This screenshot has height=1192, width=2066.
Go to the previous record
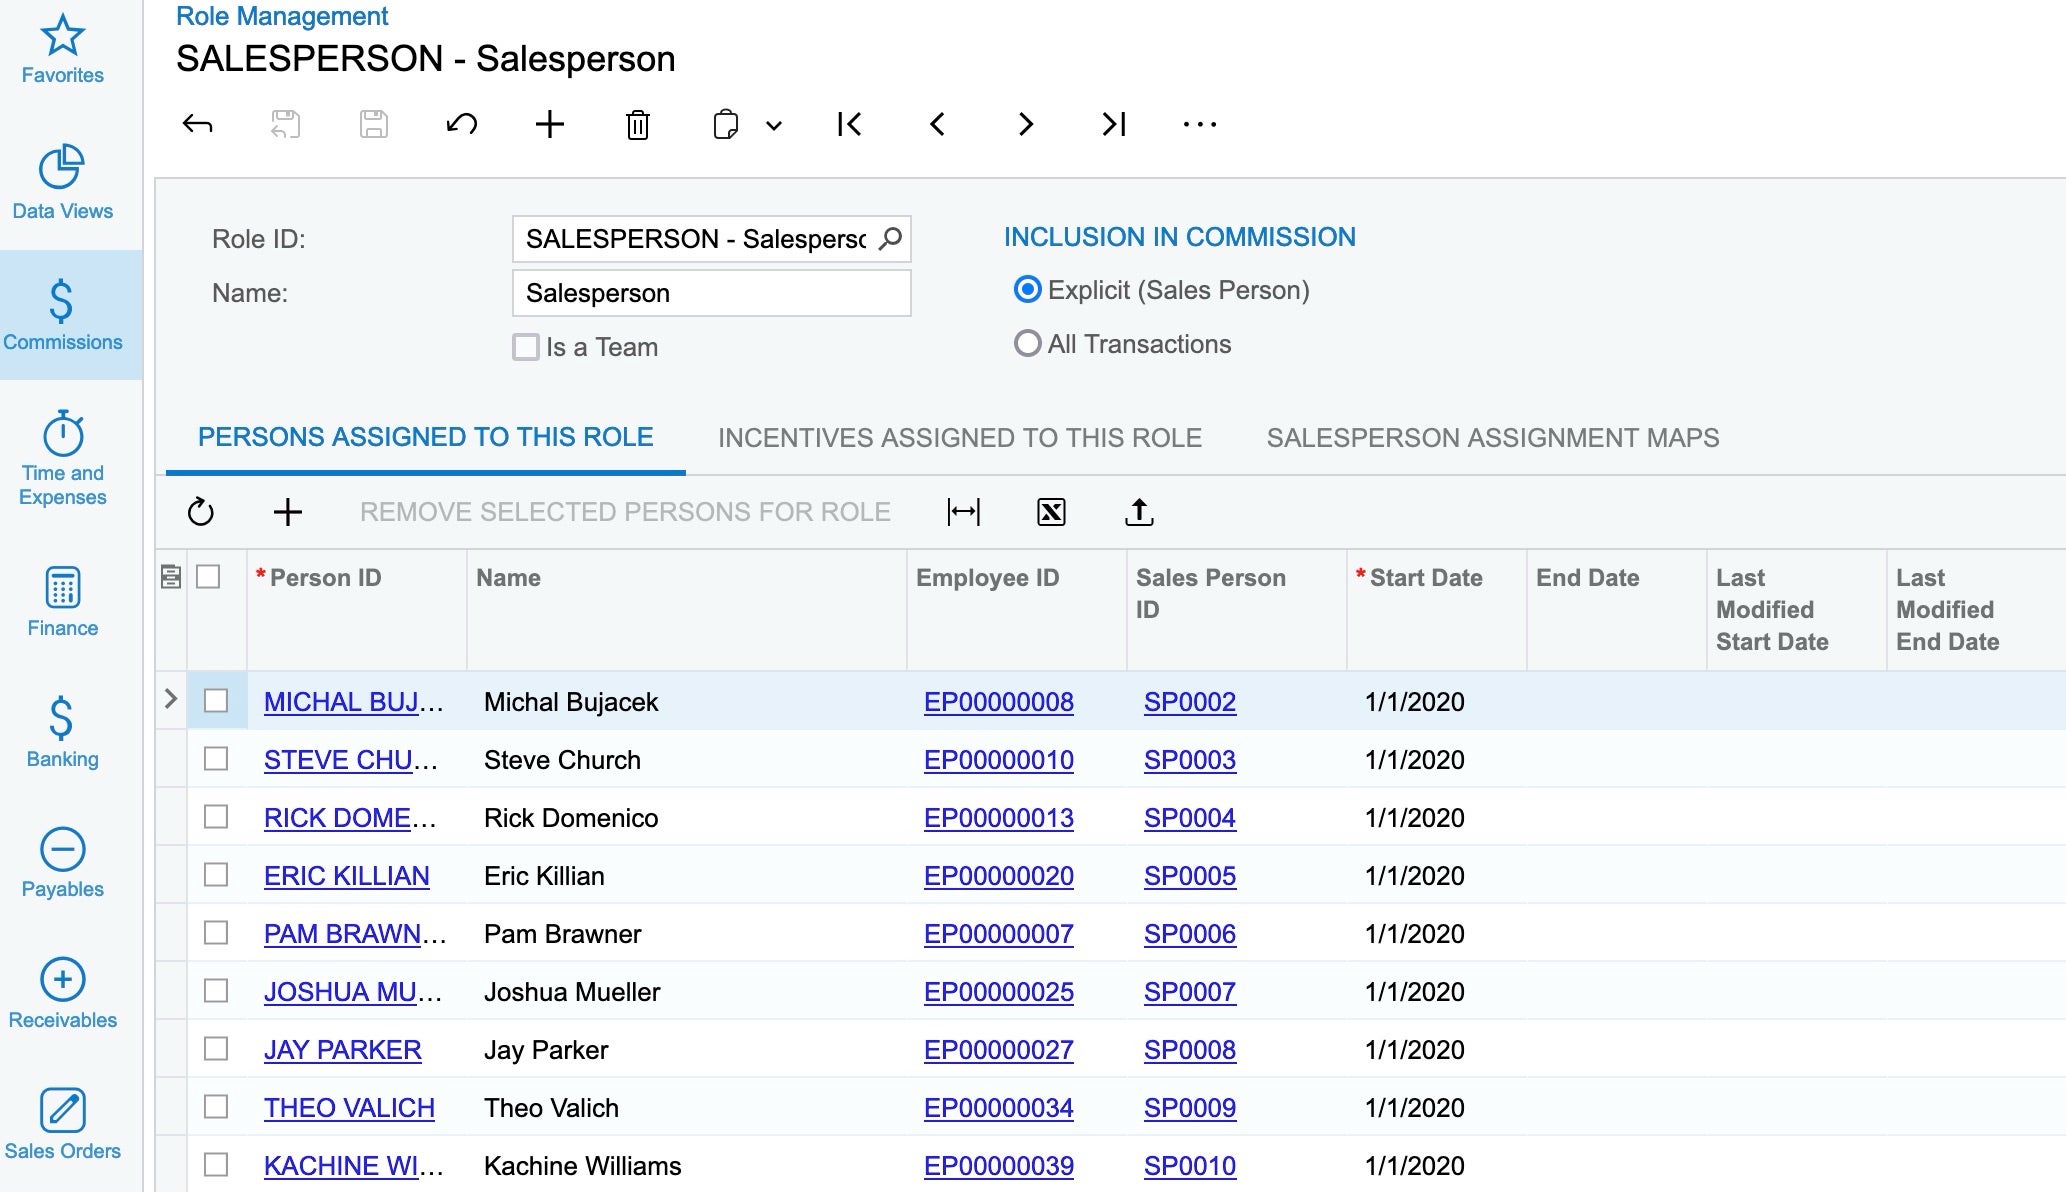(x=937, y=124)
